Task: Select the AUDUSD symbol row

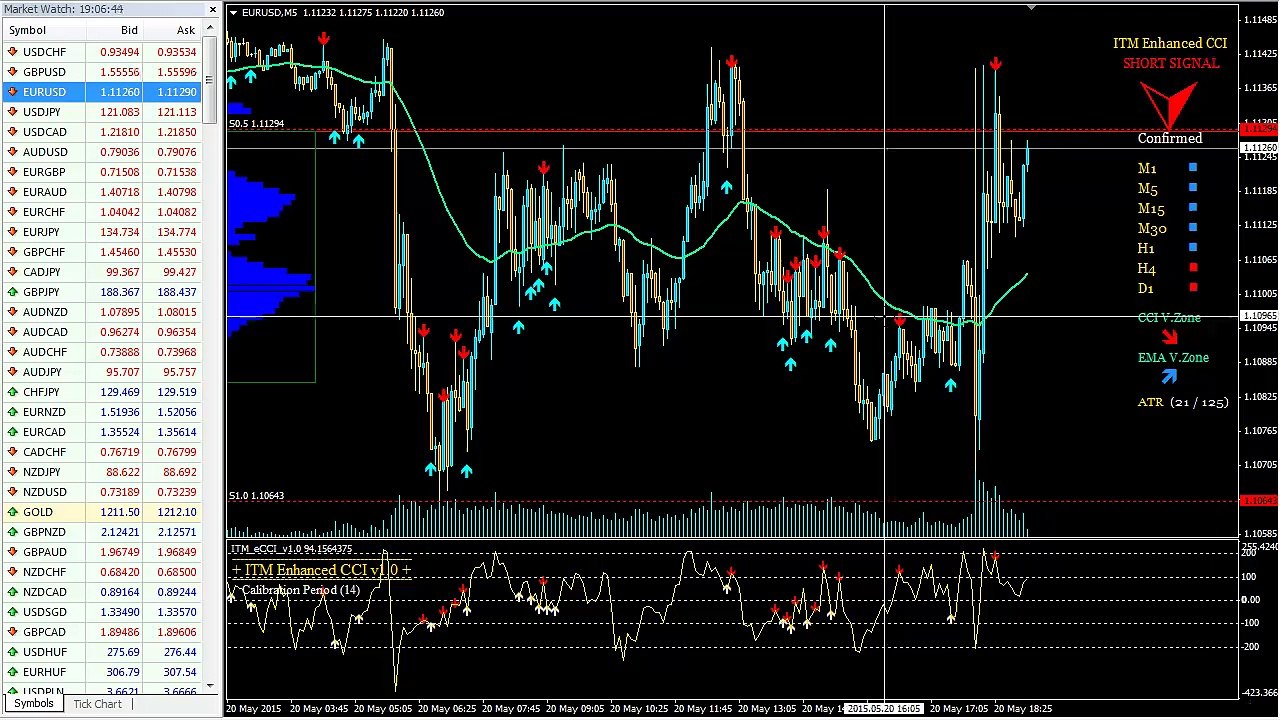Action: (x=101, y=152)
